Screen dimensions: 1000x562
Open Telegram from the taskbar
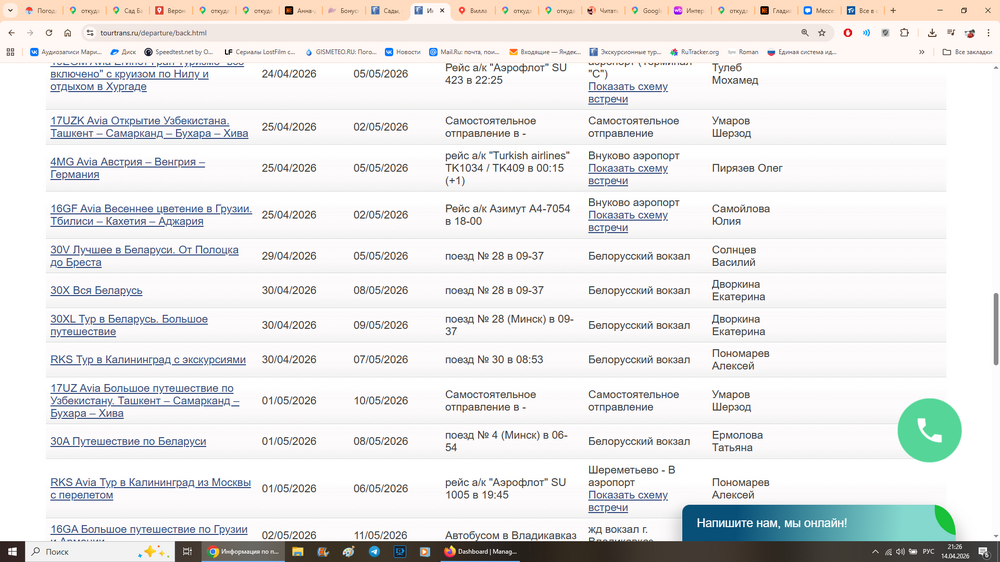coord(374,551)
